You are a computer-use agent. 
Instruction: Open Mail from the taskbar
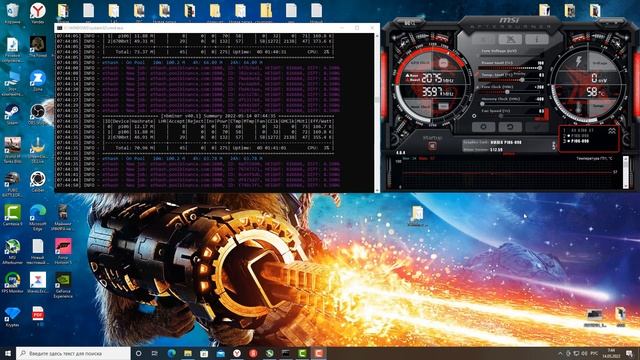click(x=220, y=353)
